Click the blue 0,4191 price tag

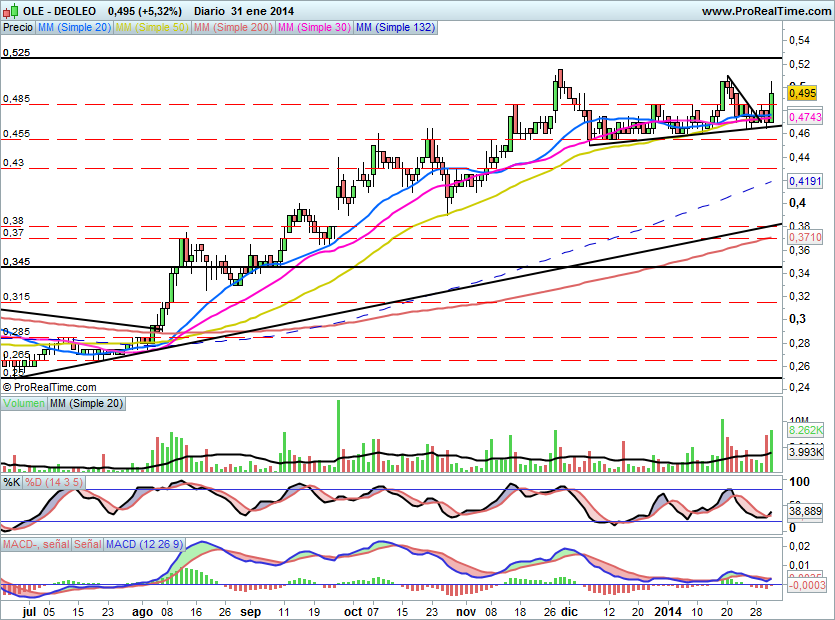804,182
